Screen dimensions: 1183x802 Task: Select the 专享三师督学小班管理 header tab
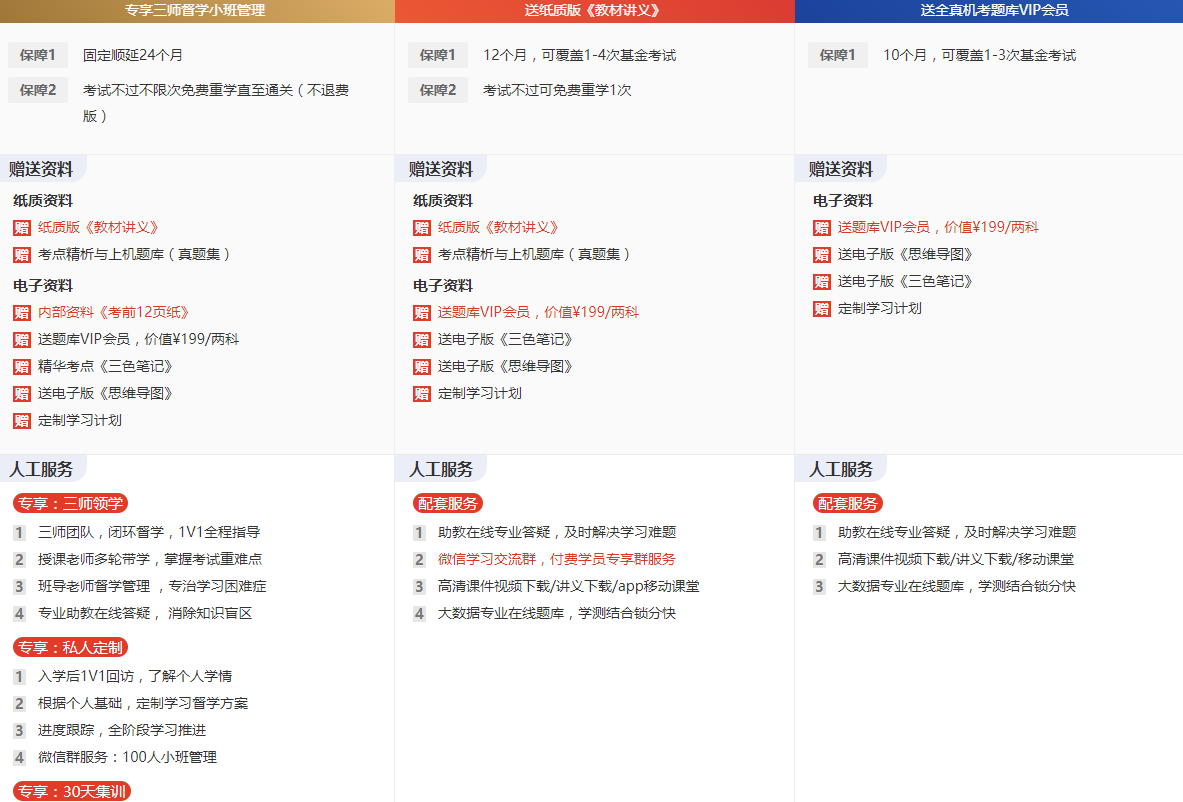click(197, 11)
